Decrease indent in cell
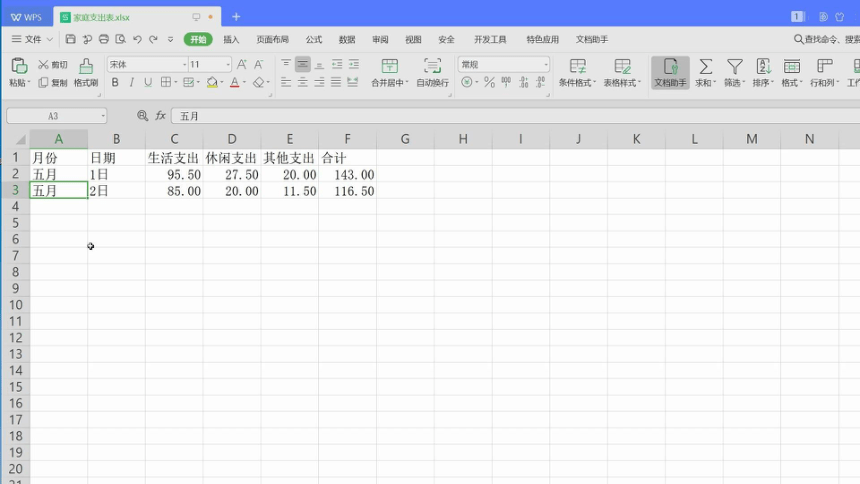The image size is (860, 484). (337, 64)
